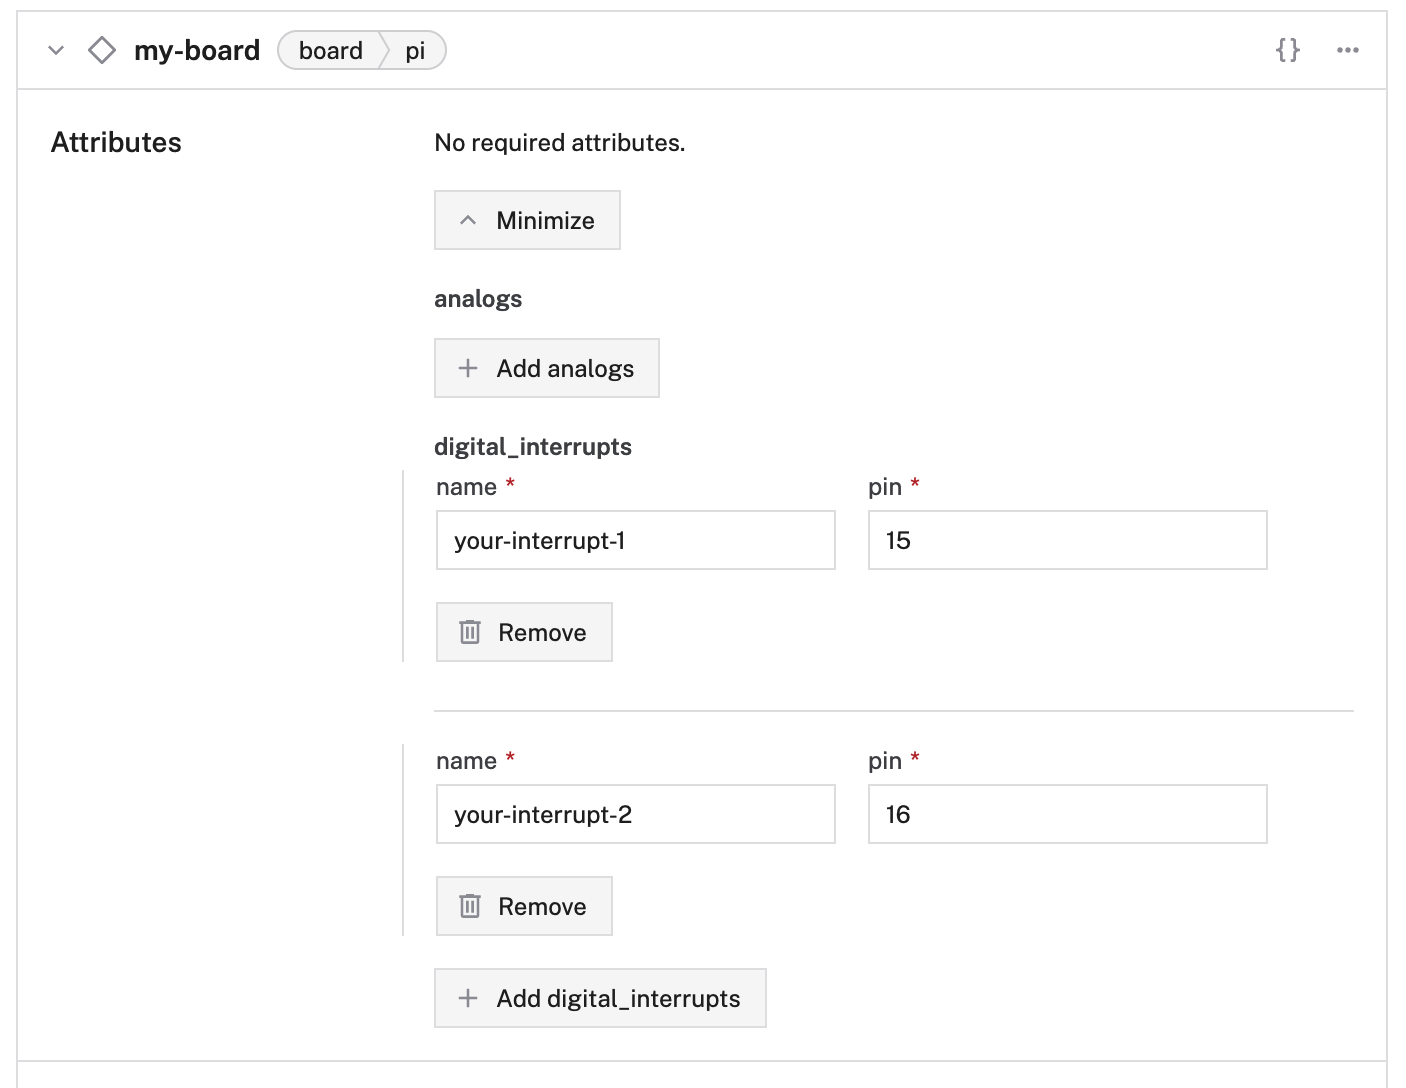Click the upward chevron inside the Minimize button

coord(467,220)
